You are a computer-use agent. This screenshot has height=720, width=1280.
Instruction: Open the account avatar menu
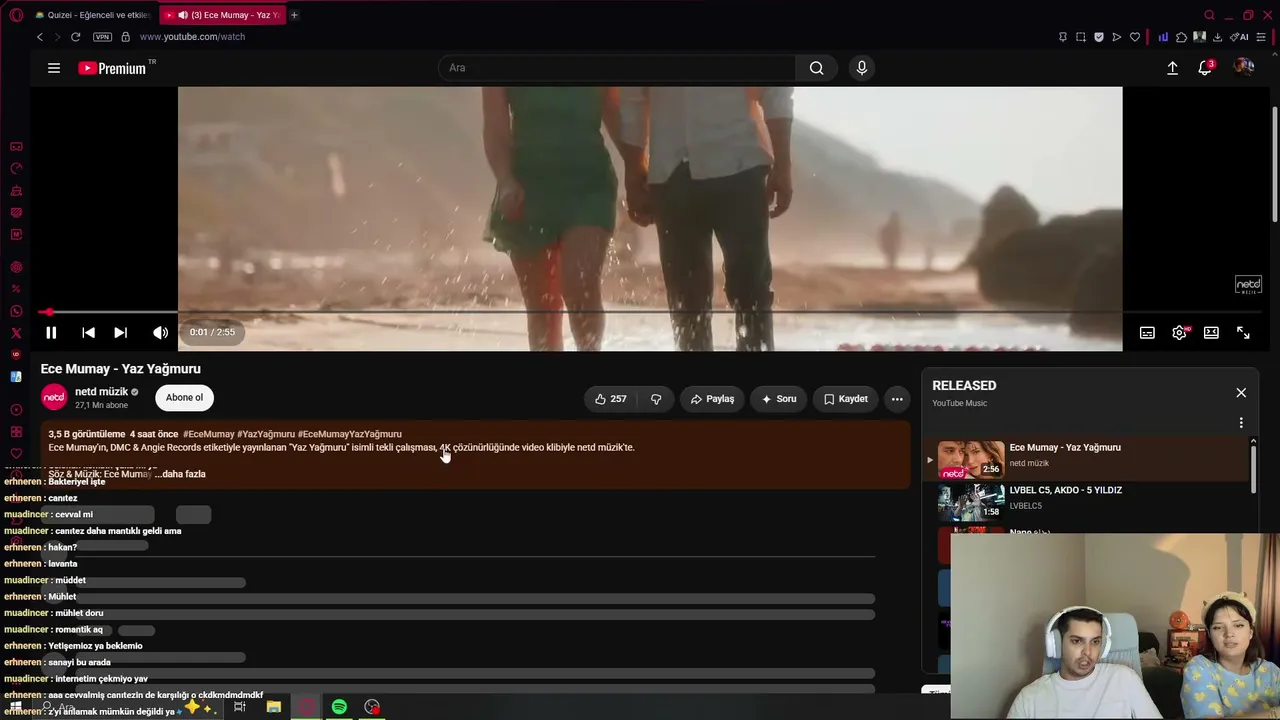[1244, 67]
